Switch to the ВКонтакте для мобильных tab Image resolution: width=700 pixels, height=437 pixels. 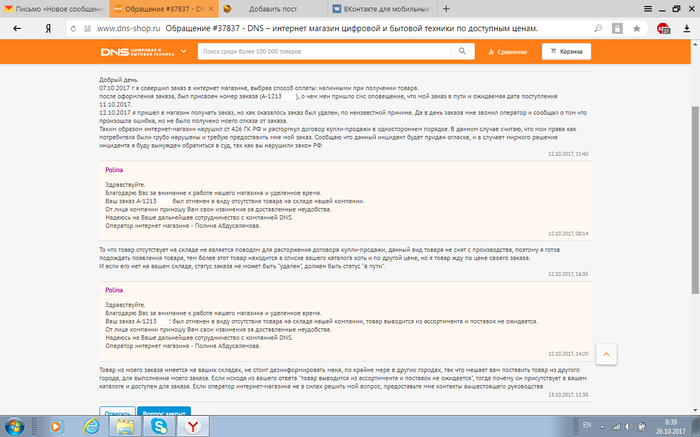(382, 9)
